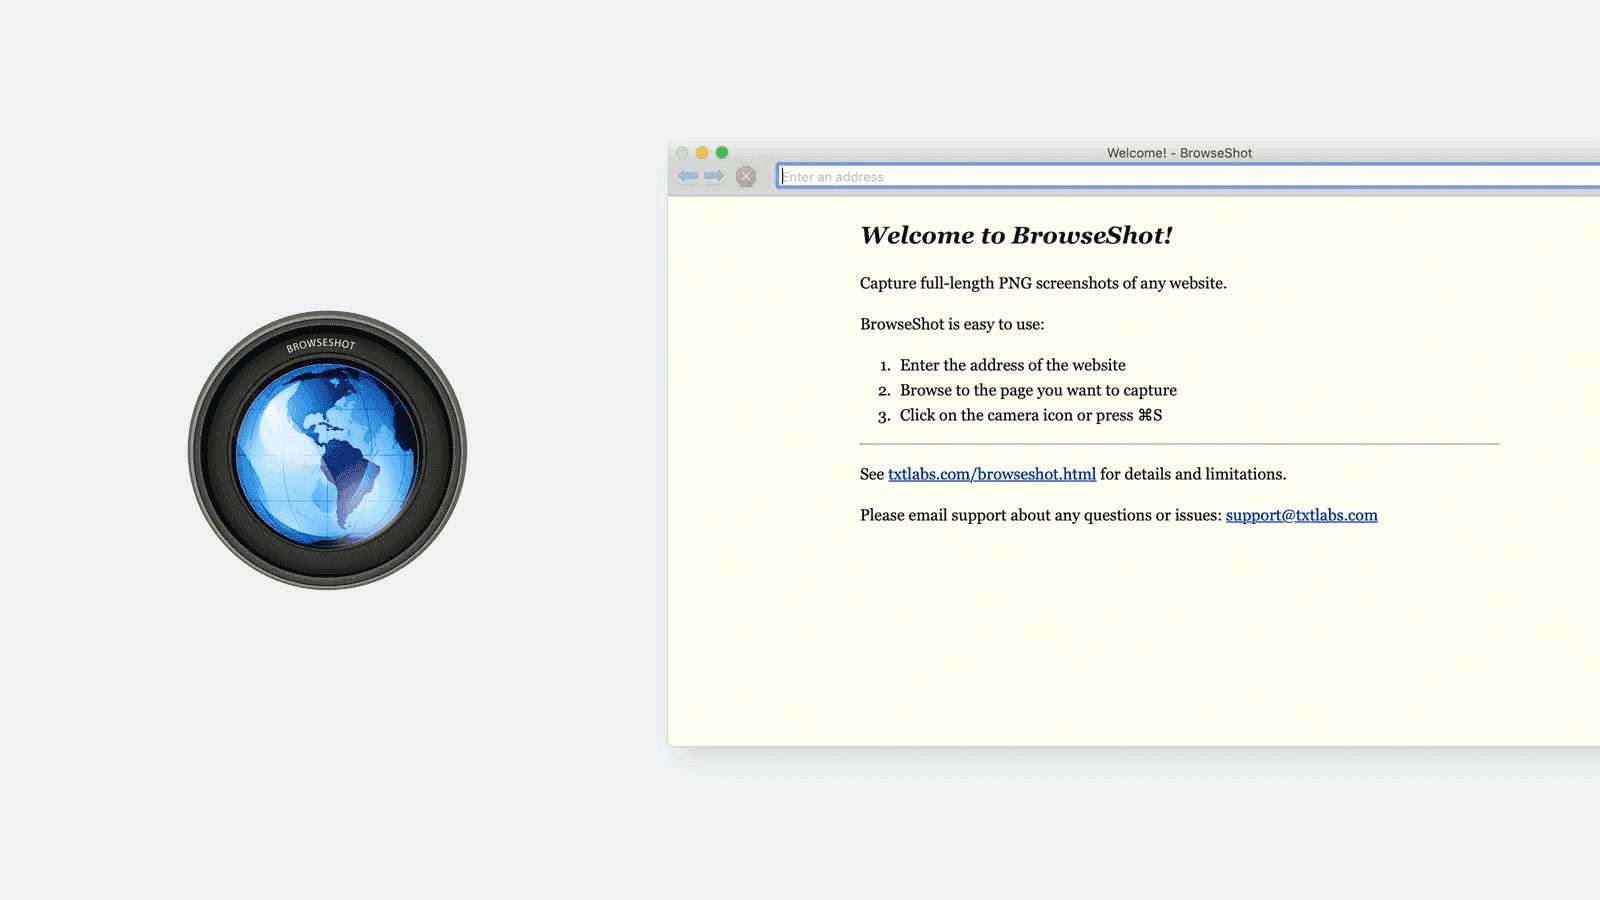Minimize the BrowseShot window with the yellow button
The image size is (1600, 900).
[702, 153]
